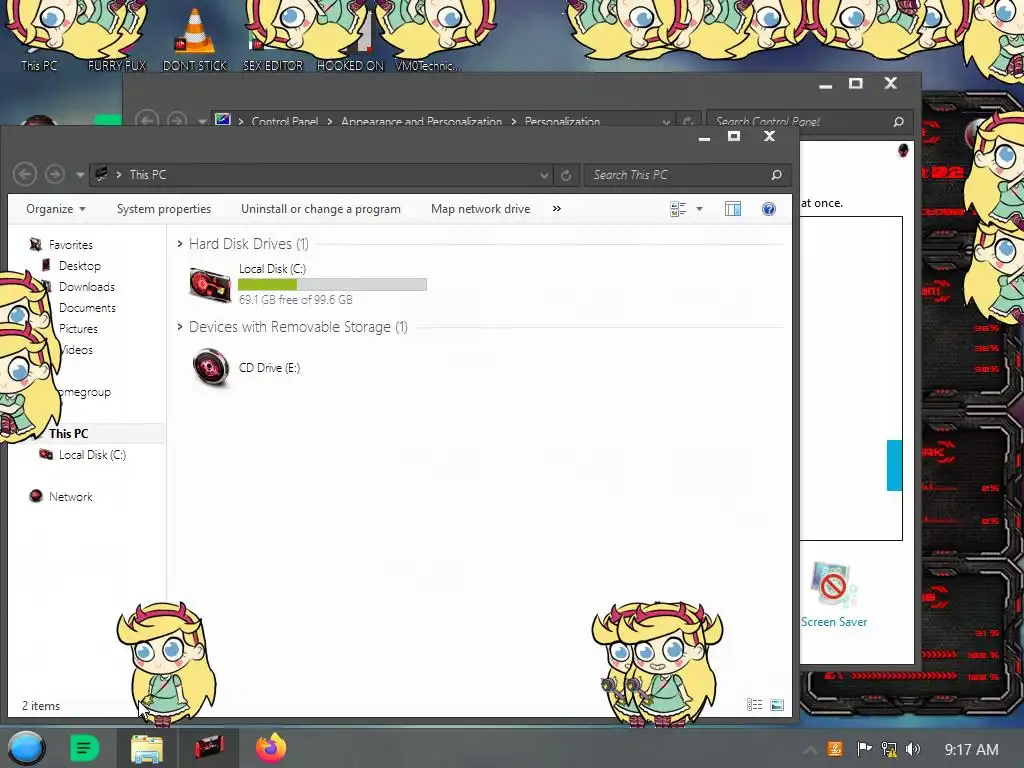Show hidden tray icons arrow
1024x768 pixels.
pos(810,750)
